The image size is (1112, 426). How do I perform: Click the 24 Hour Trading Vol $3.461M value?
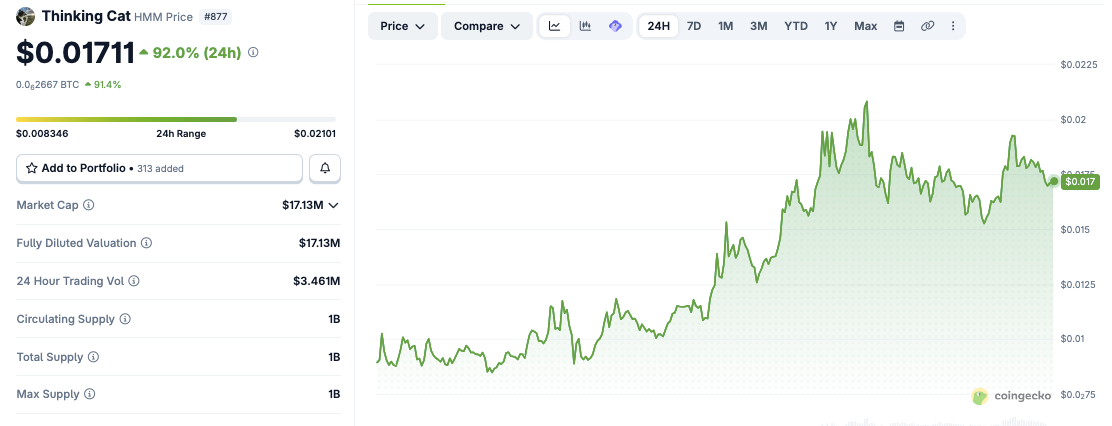point(317,281)
